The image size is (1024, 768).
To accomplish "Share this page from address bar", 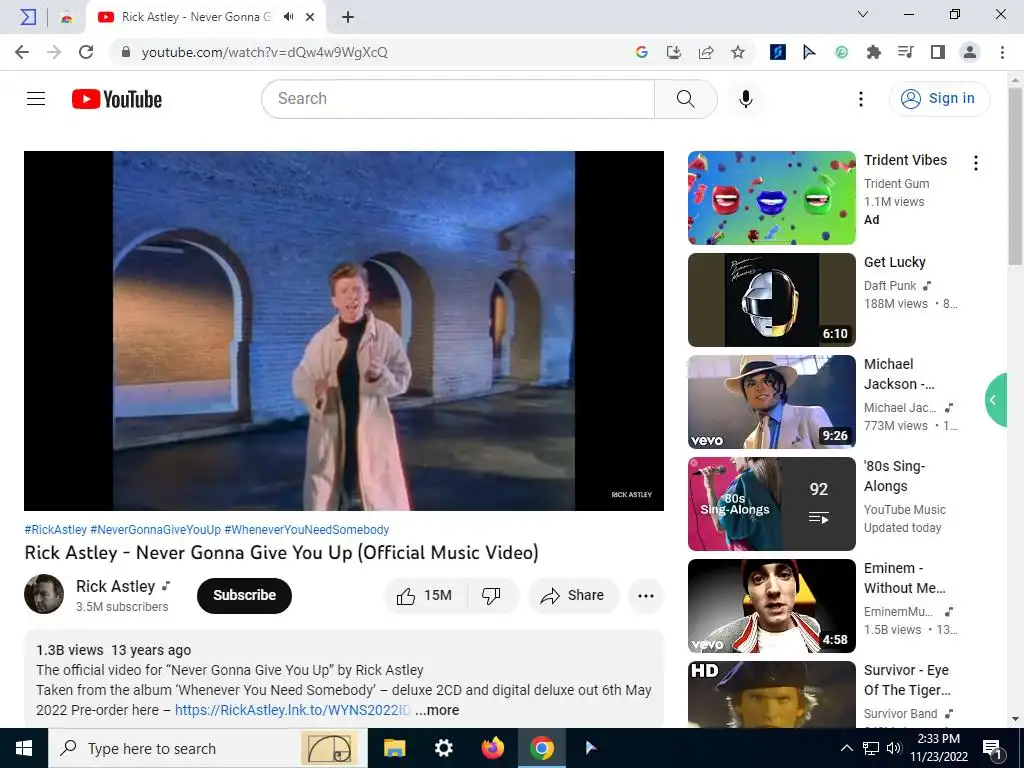I will tap(705, 52).
